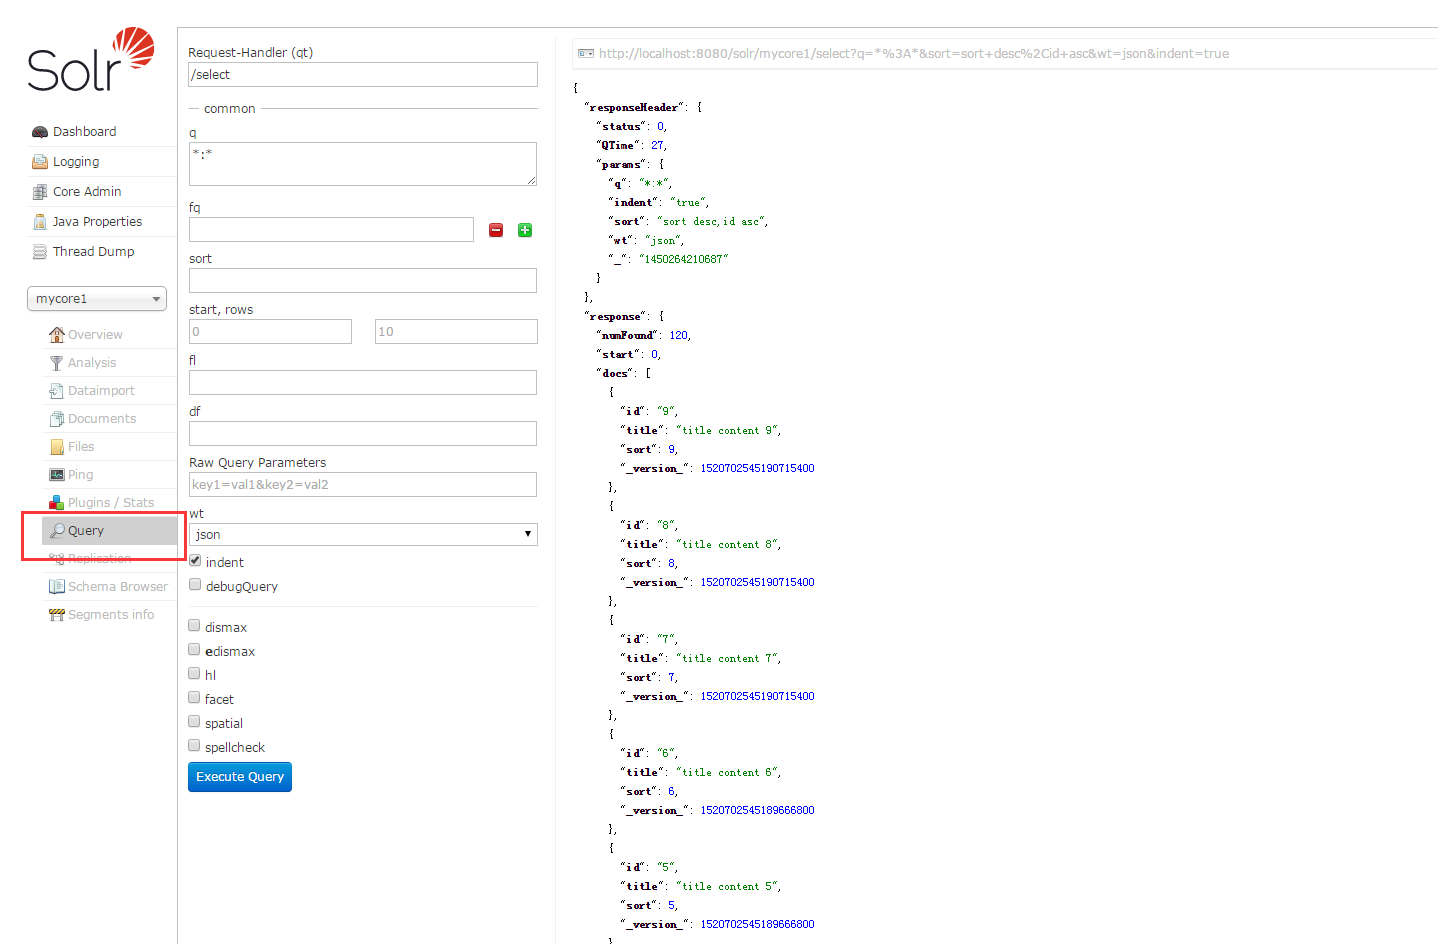
Task: Remove filter query with red minus icon
Action: pos(496,230)
